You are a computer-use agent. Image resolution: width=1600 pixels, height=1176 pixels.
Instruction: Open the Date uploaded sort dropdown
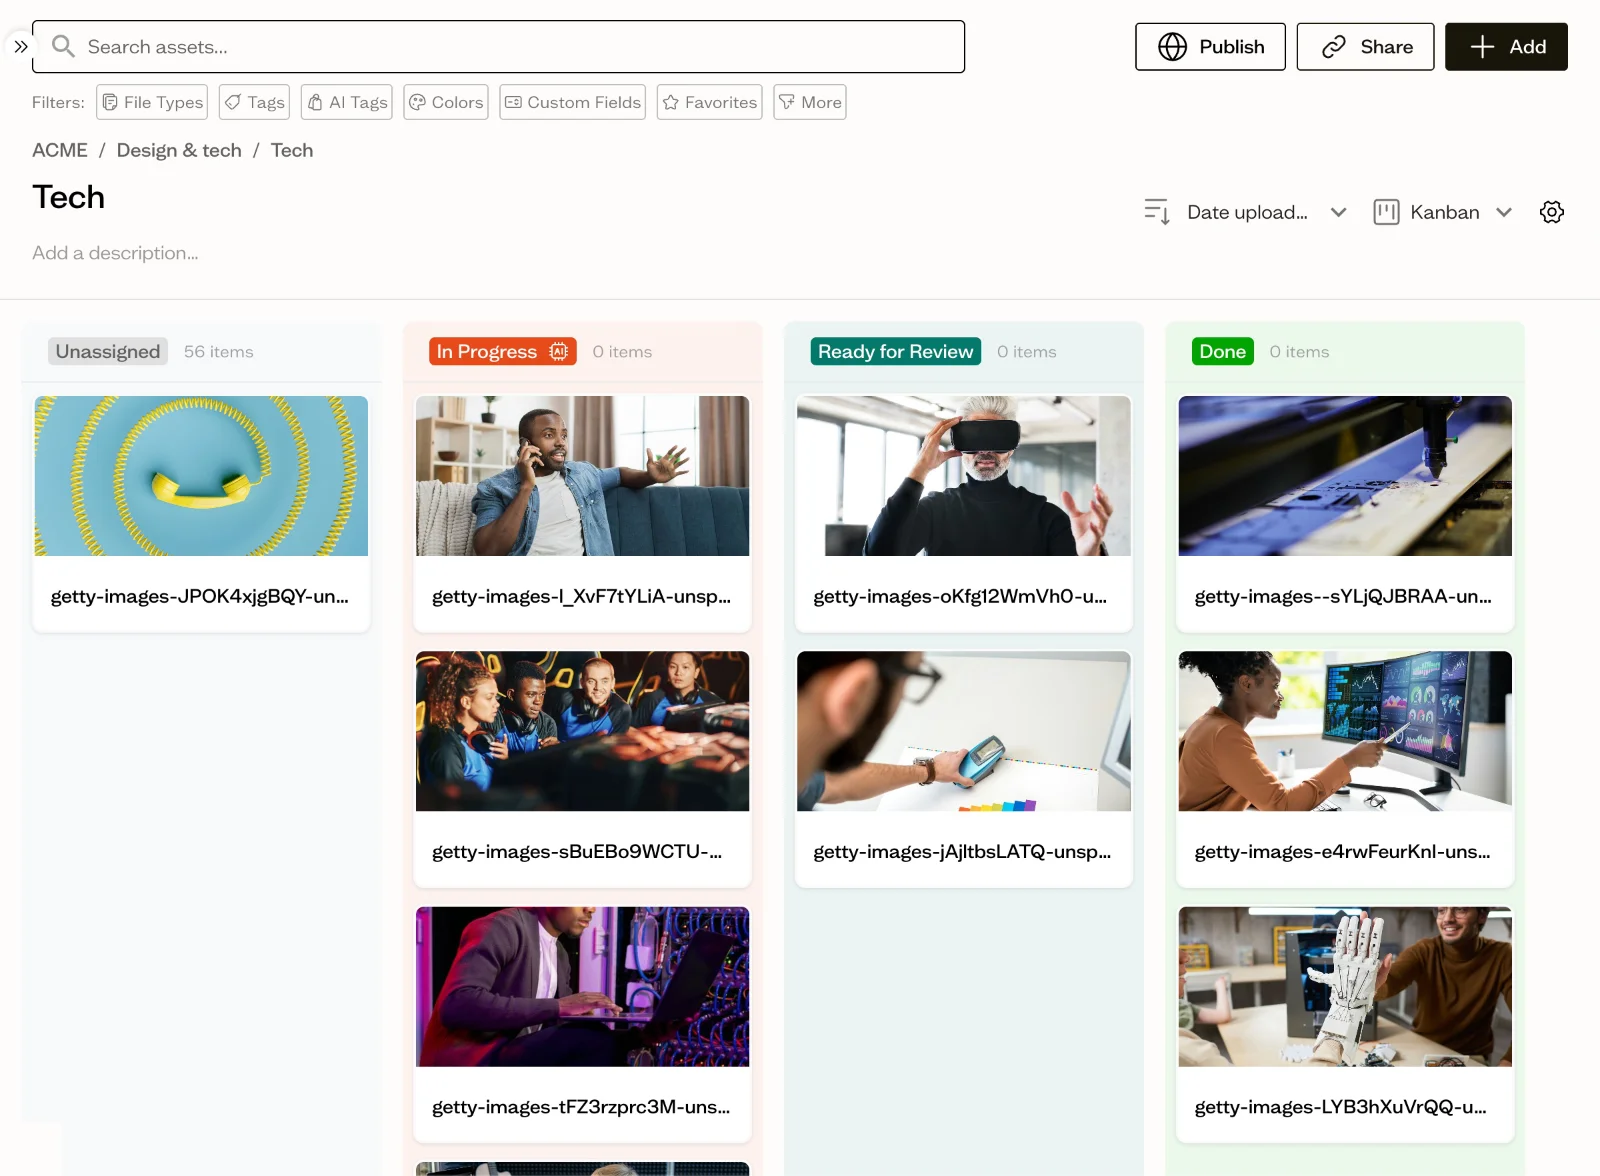pos(1246,212)
